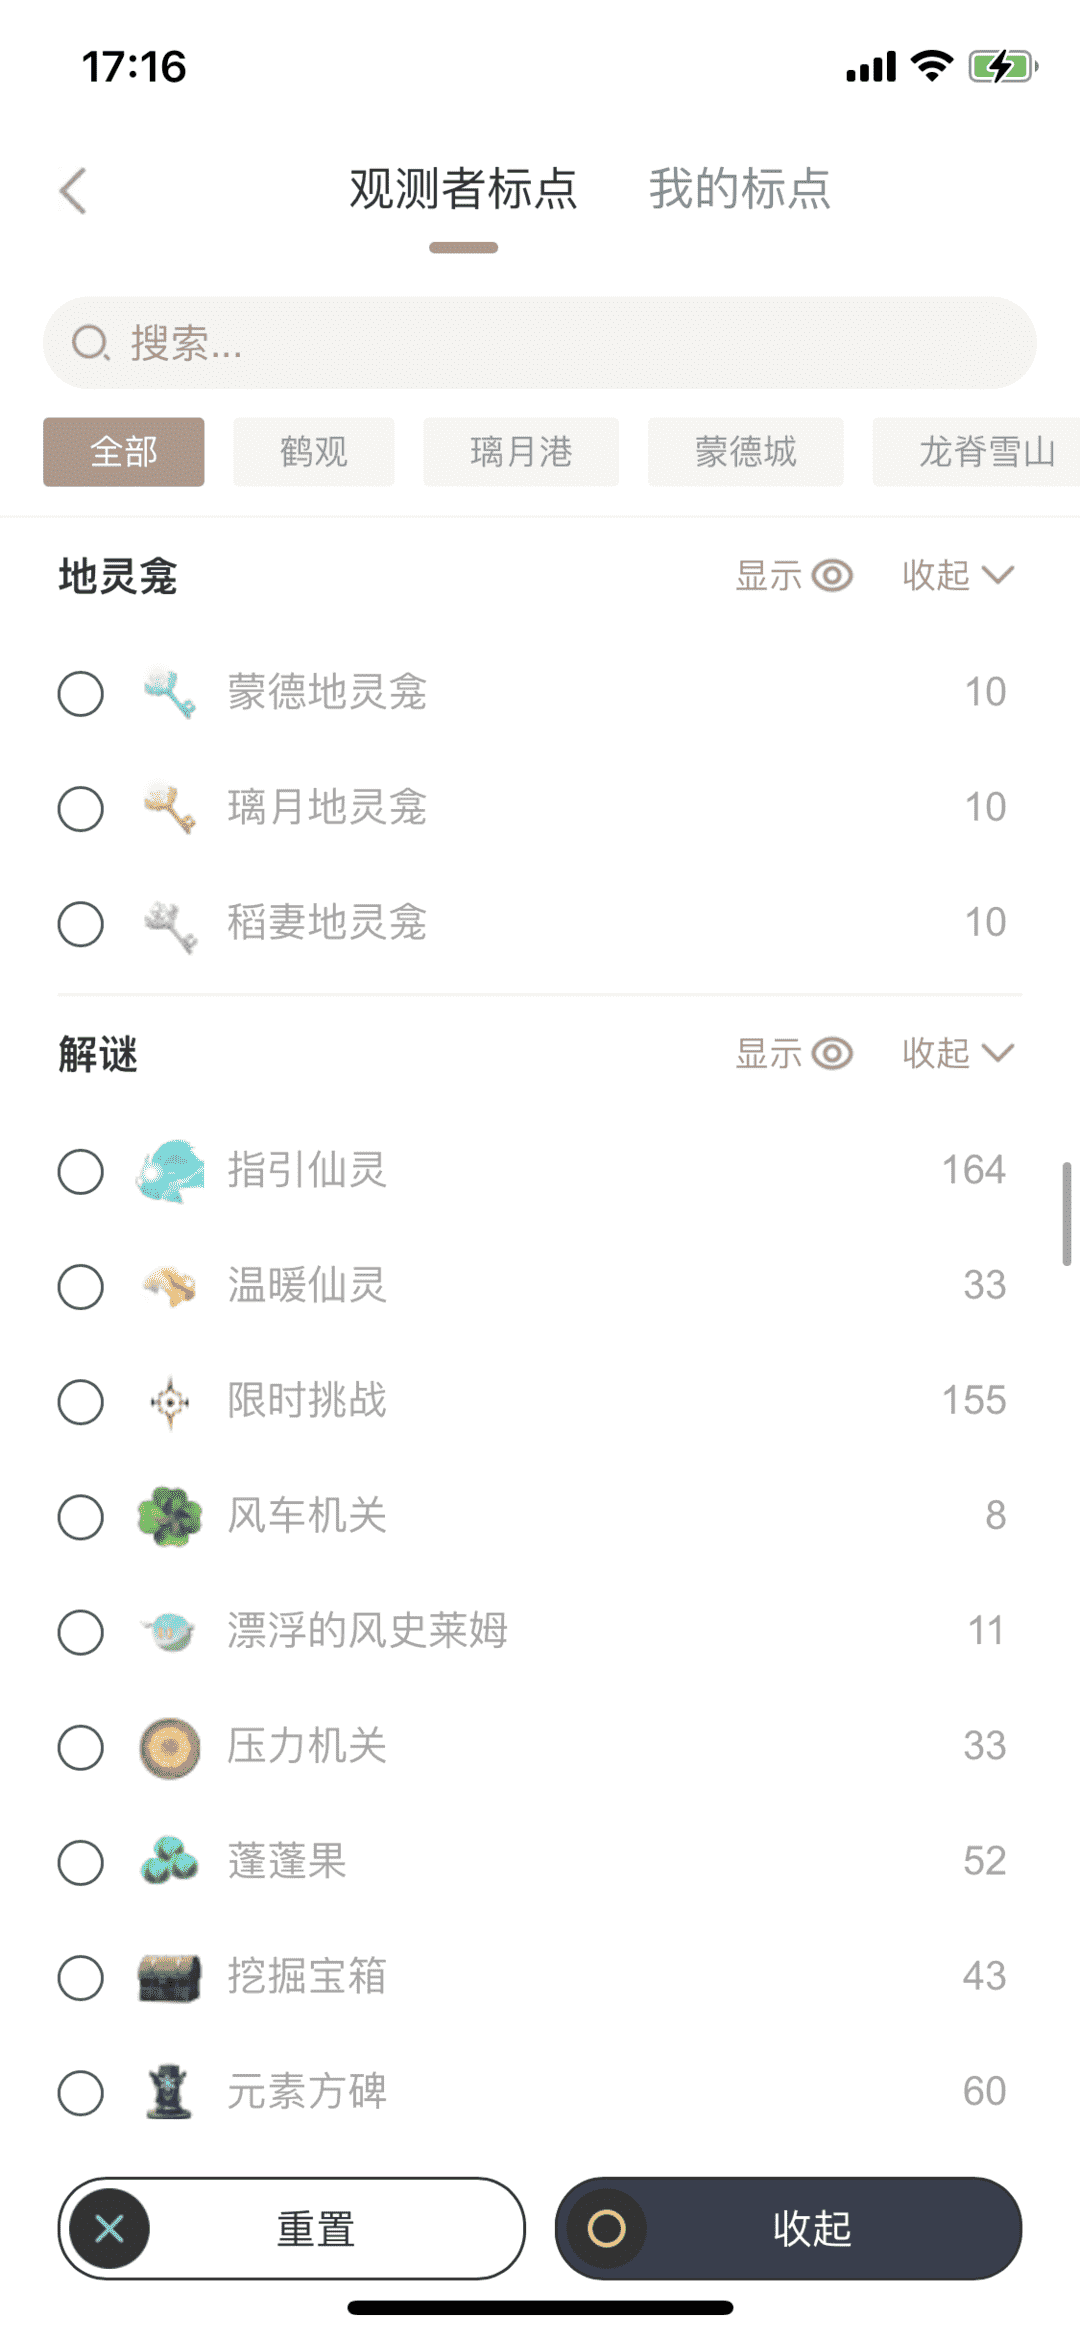Click the 蒙德地灵龛 key icon
Screen dimensions: 1080x2338
click(170, 693)
